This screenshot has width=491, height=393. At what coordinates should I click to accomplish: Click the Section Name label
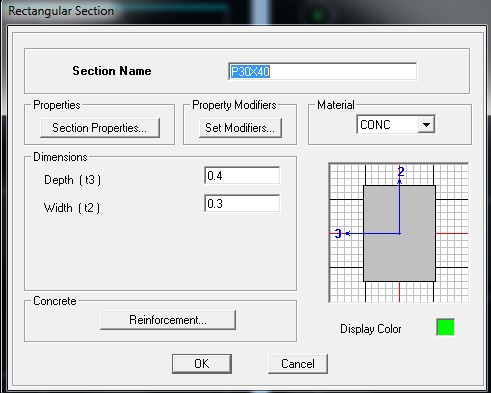(112, 71)
